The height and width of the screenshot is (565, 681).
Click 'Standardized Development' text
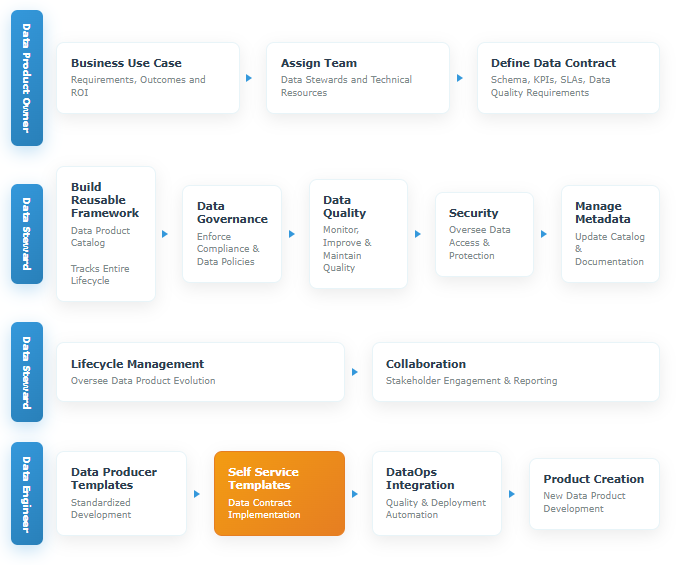(x=101, y=509)
